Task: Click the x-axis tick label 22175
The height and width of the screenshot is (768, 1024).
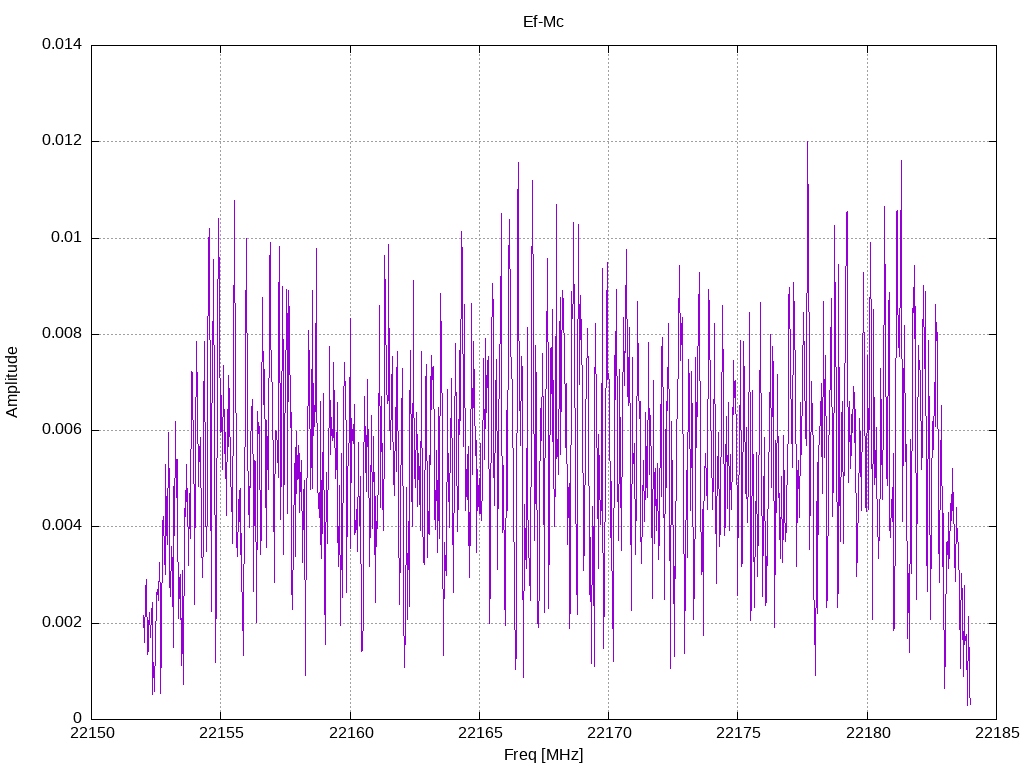Action: coord(738,733)
